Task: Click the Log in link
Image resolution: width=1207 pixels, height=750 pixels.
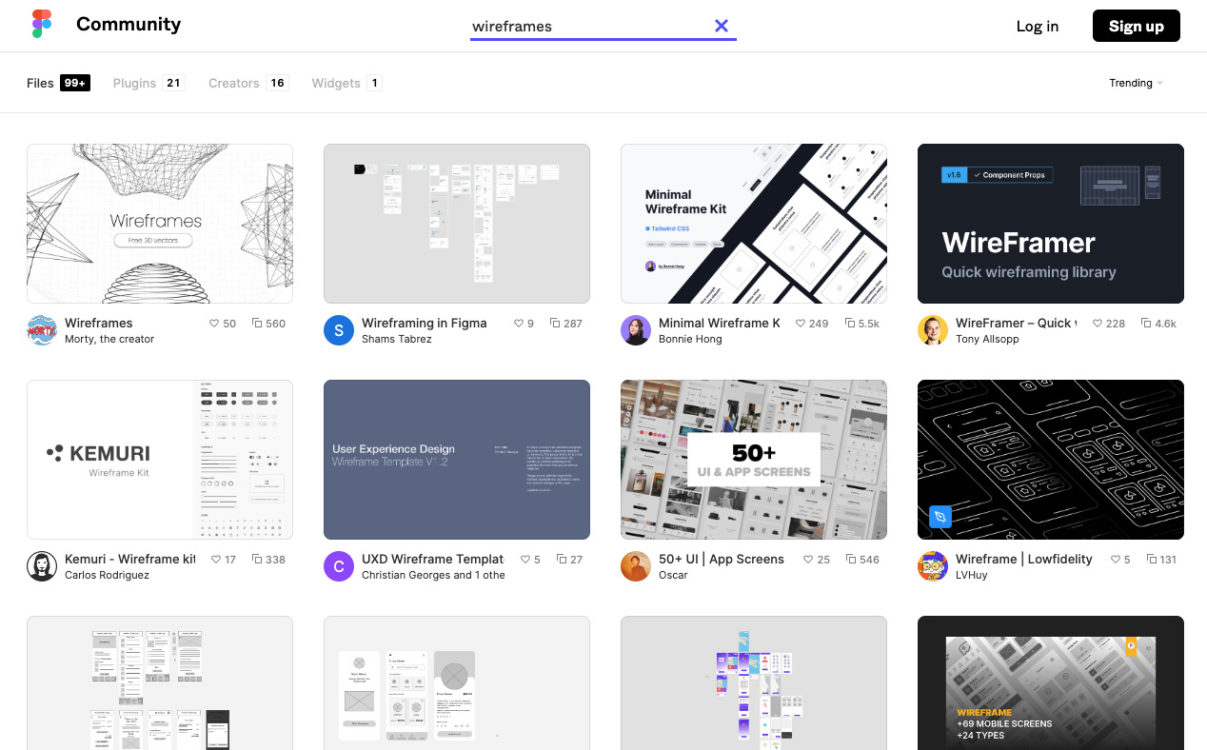Action: (1037, 26)
